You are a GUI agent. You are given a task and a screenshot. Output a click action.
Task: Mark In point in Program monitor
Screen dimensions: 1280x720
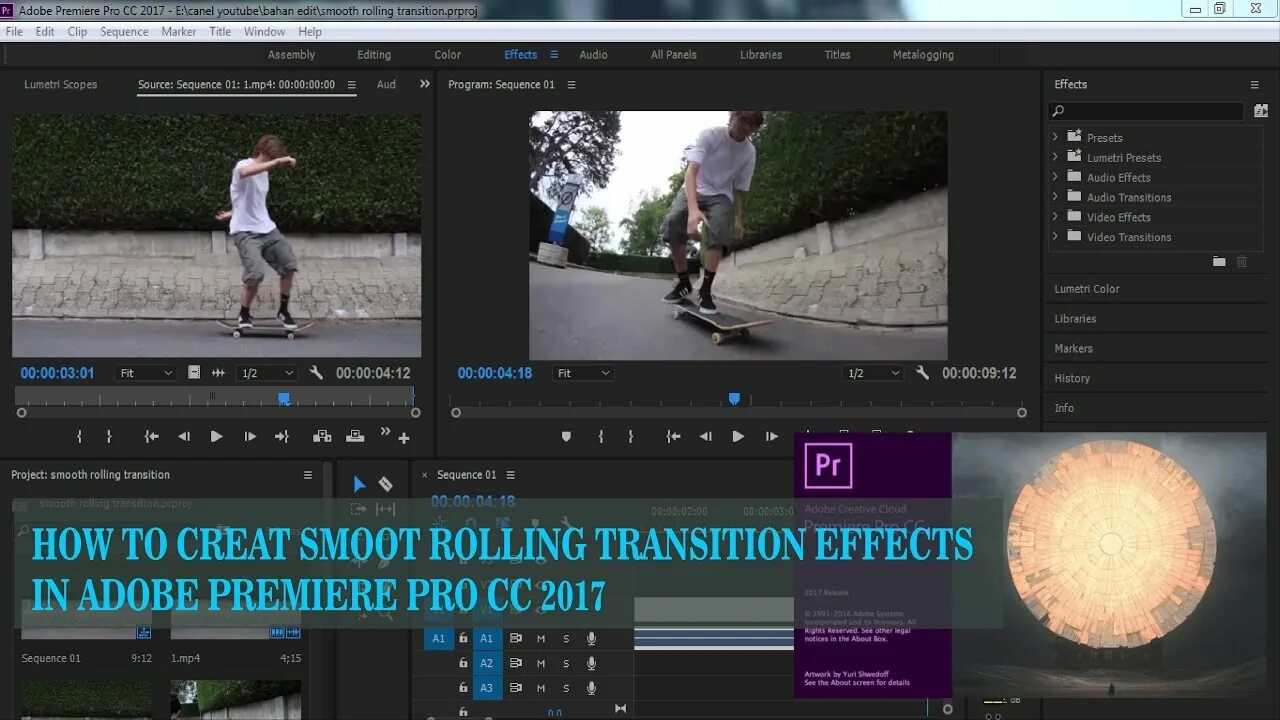[601, 436]
